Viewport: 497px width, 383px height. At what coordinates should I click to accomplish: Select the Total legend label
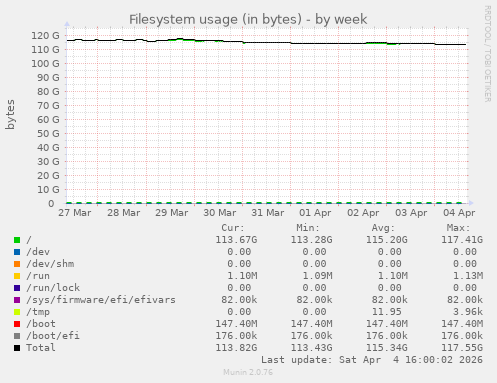coord(41,348)
